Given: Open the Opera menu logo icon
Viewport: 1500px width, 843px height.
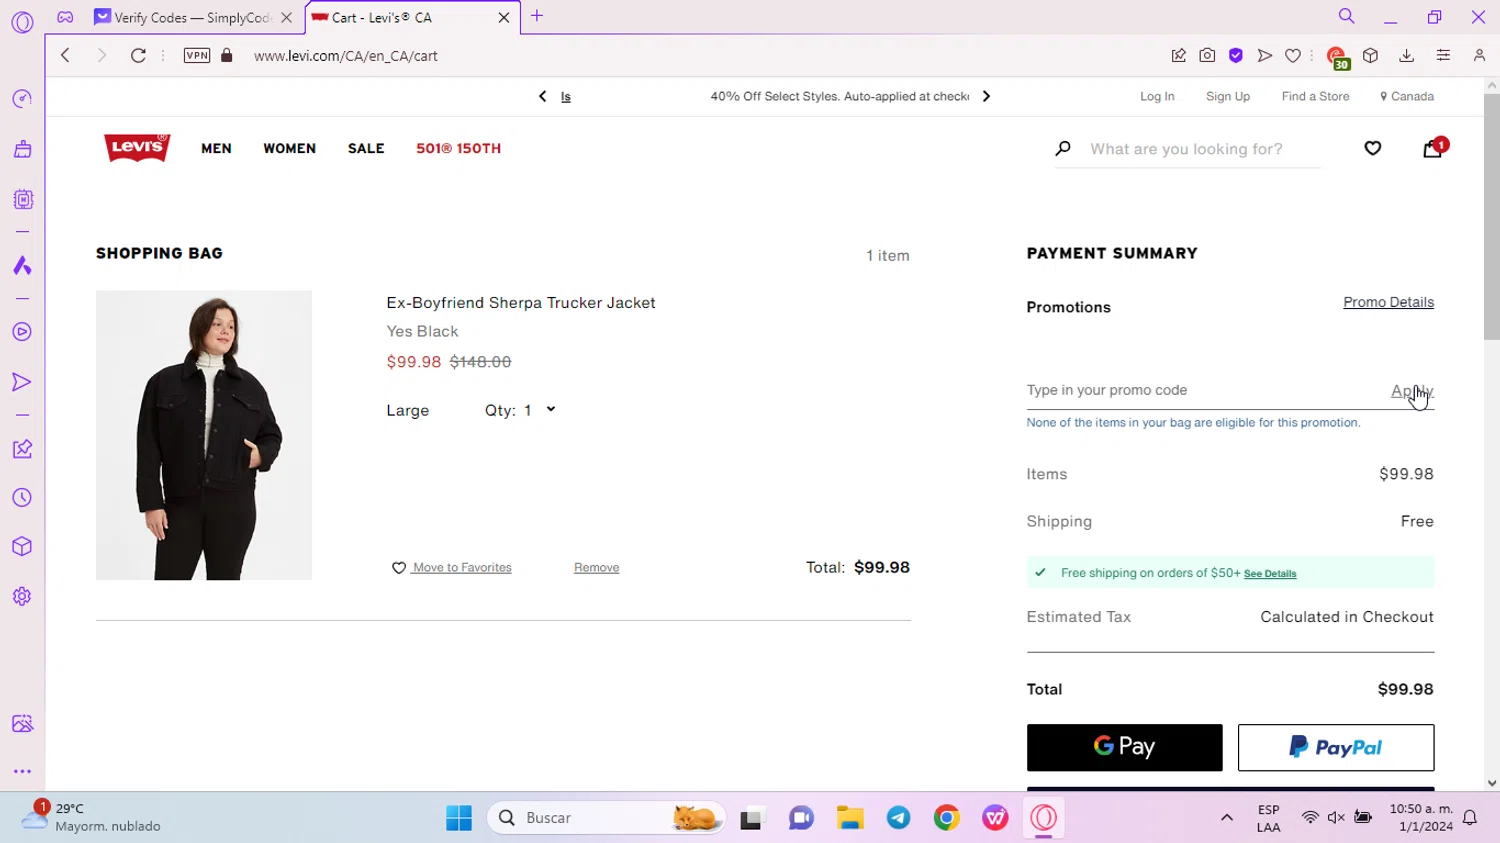Looking at the screenshot, I should 22,22.
